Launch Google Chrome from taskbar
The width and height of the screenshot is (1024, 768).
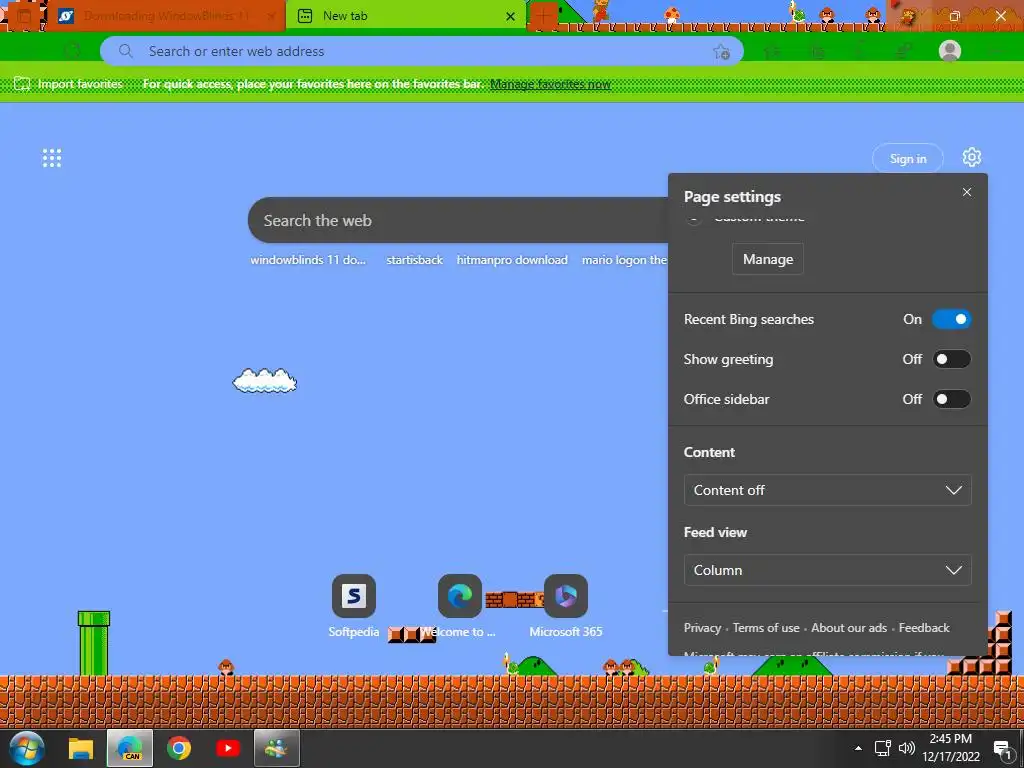pyautogui.click(x=178, y=748)
